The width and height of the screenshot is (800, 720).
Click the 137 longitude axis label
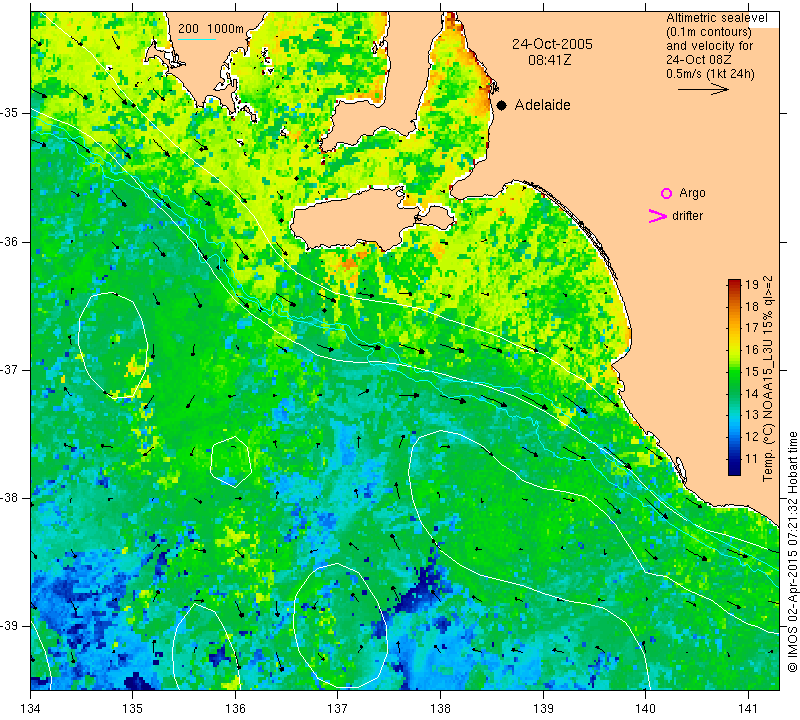(338, 708)
